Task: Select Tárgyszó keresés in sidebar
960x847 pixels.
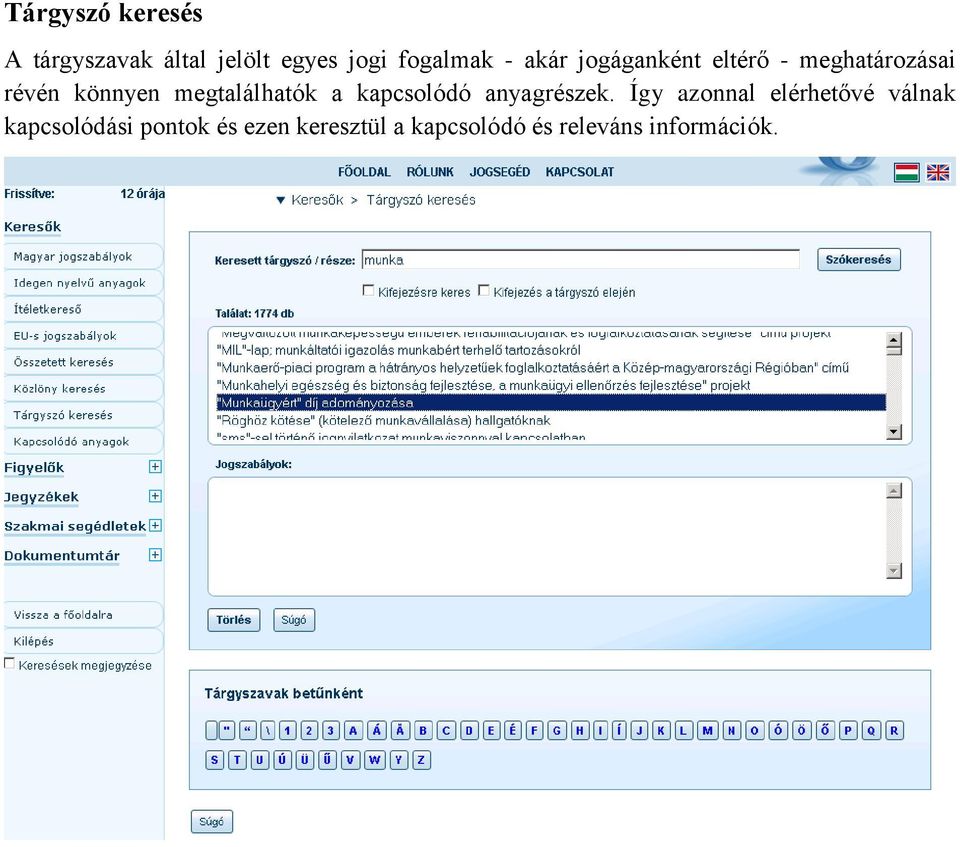Action: [83, 415]
